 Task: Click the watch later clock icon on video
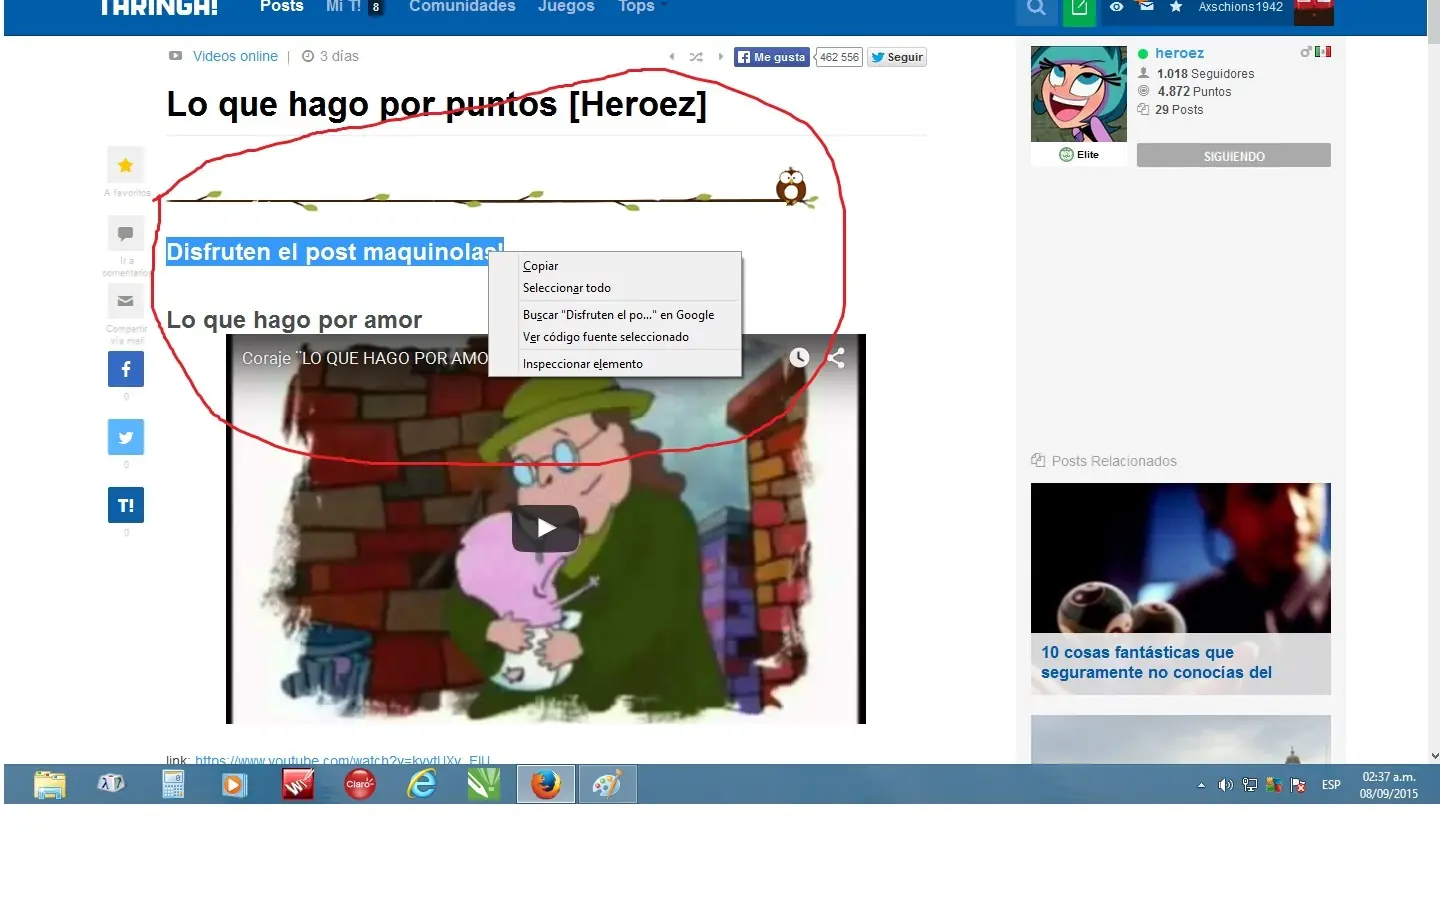tap(799, 357)
